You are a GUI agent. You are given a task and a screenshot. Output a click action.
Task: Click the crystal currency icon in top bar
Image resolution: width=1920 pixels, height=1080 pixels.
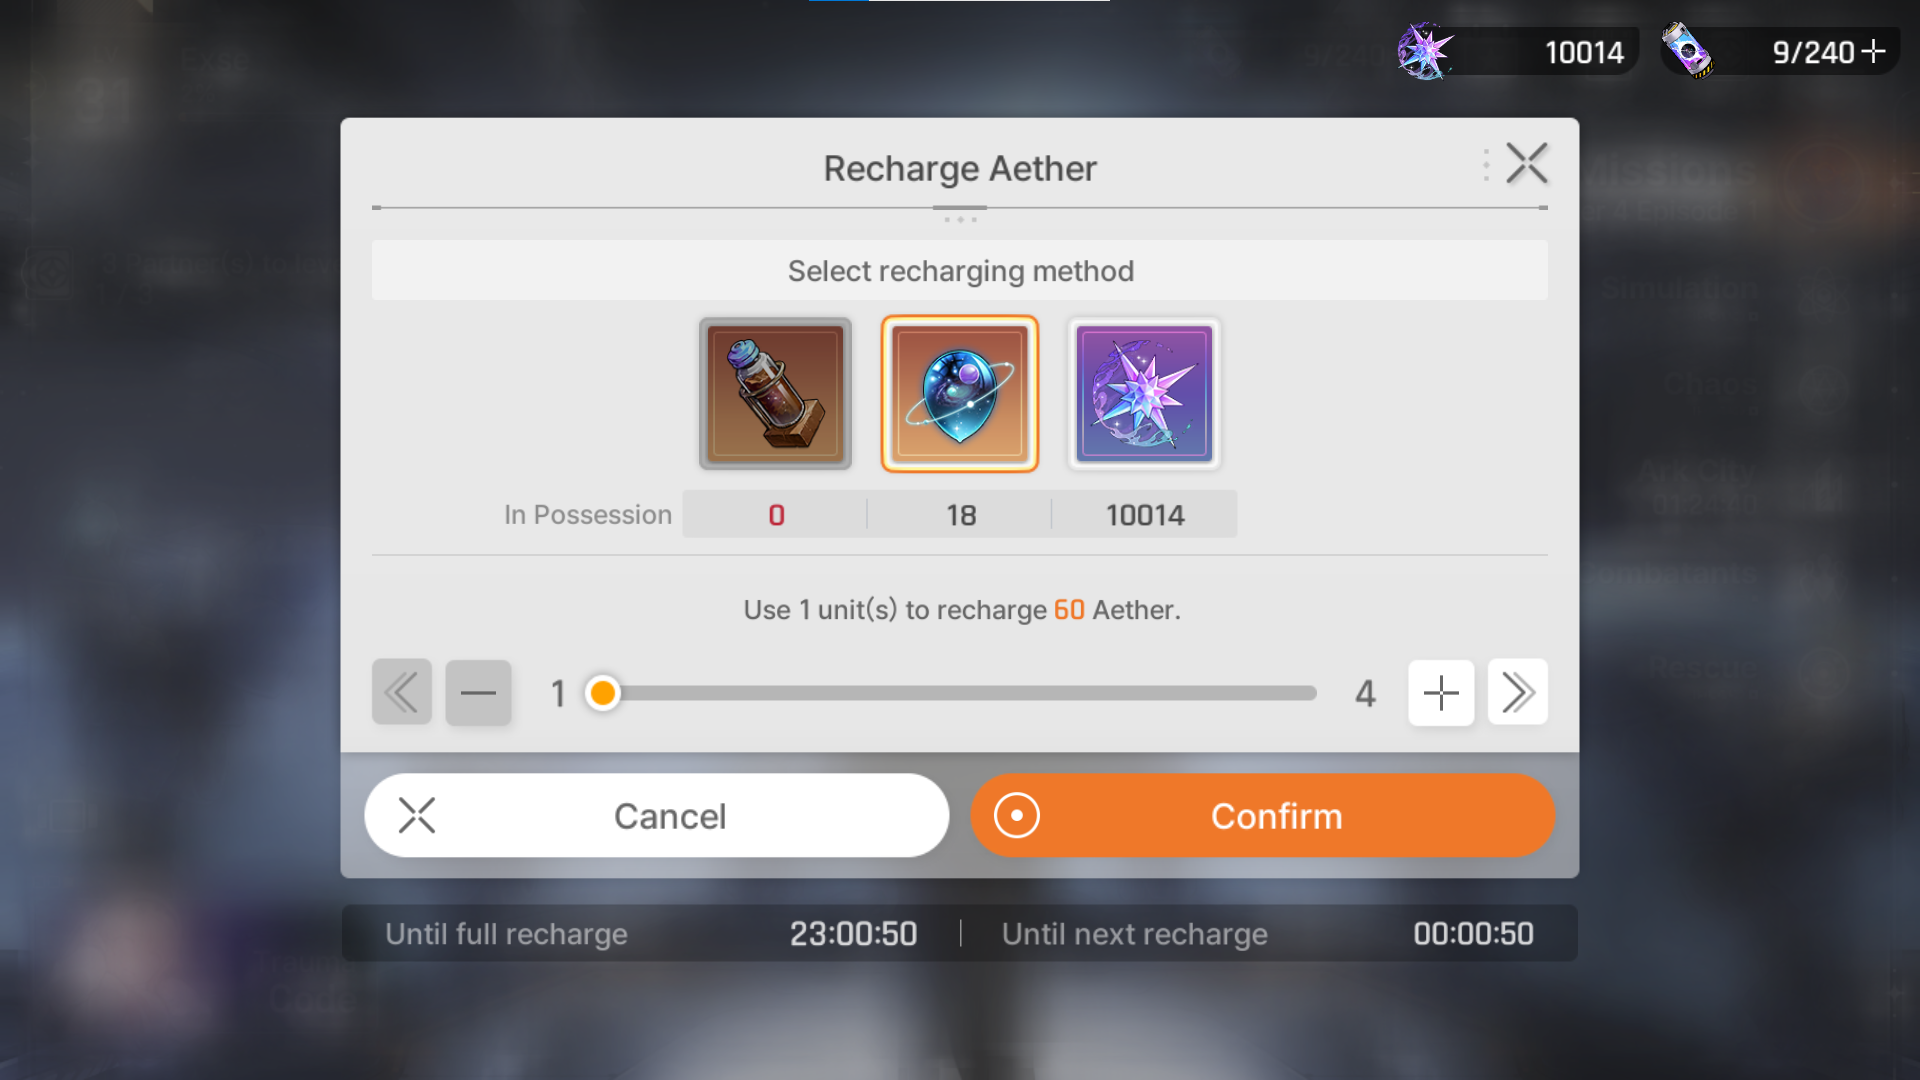(1425, 51)
